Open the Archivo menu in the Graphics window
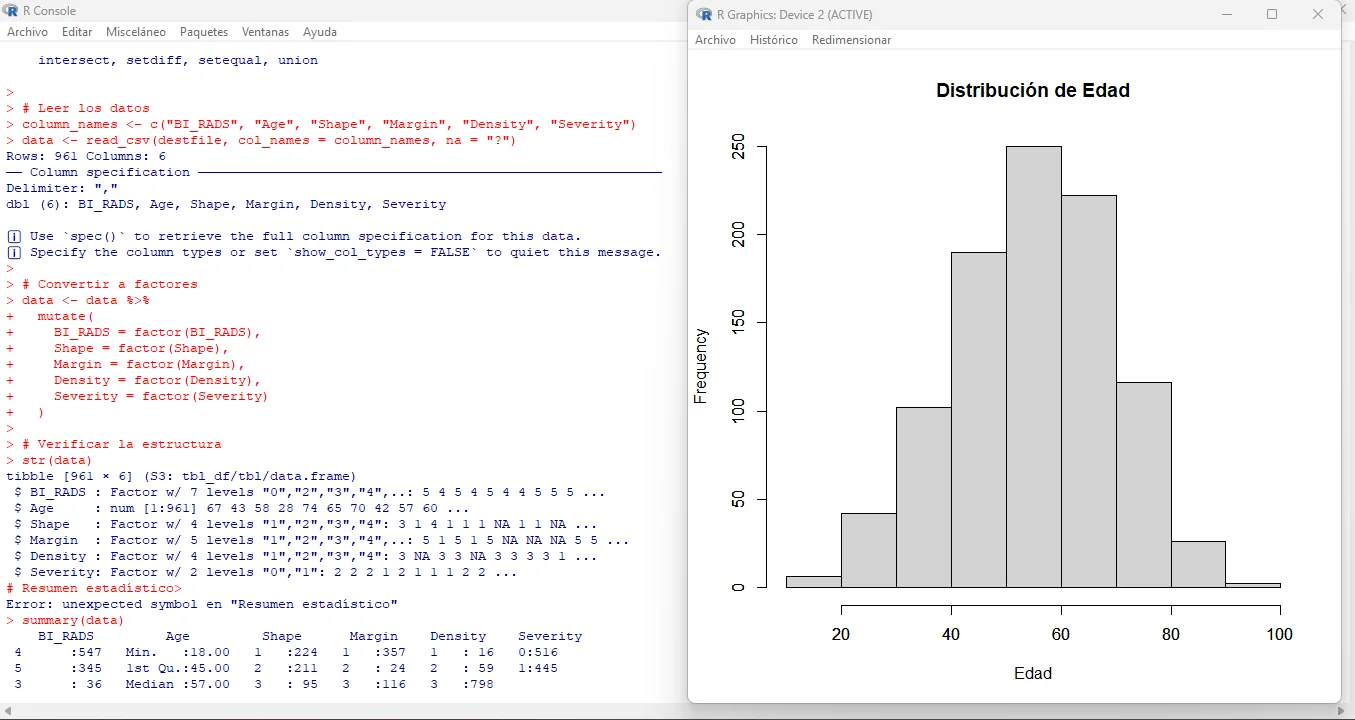The height and width of the screenshot is (720, 1355). pos(716,40)
